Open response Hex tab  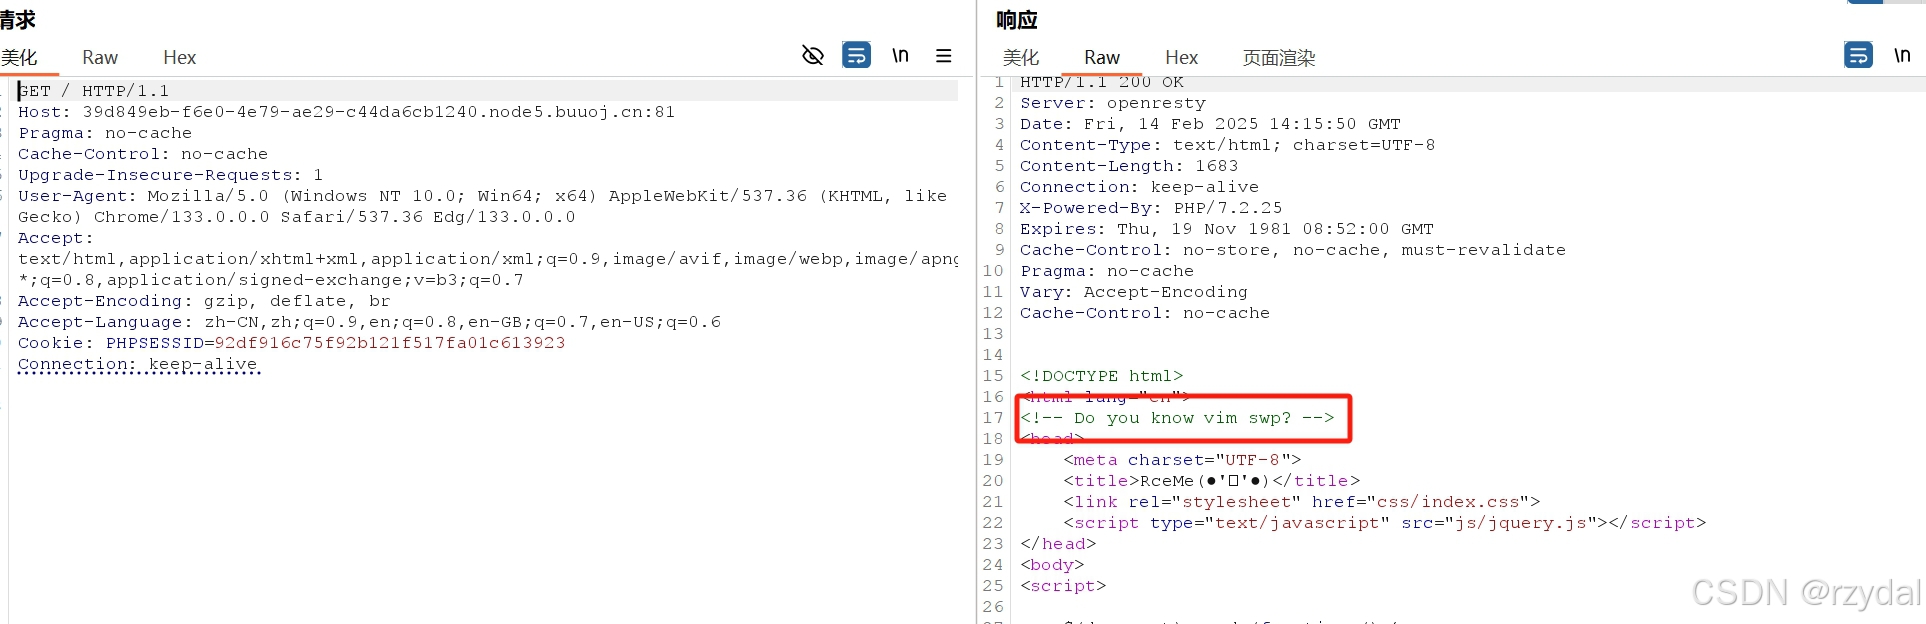click(1181, 57)
